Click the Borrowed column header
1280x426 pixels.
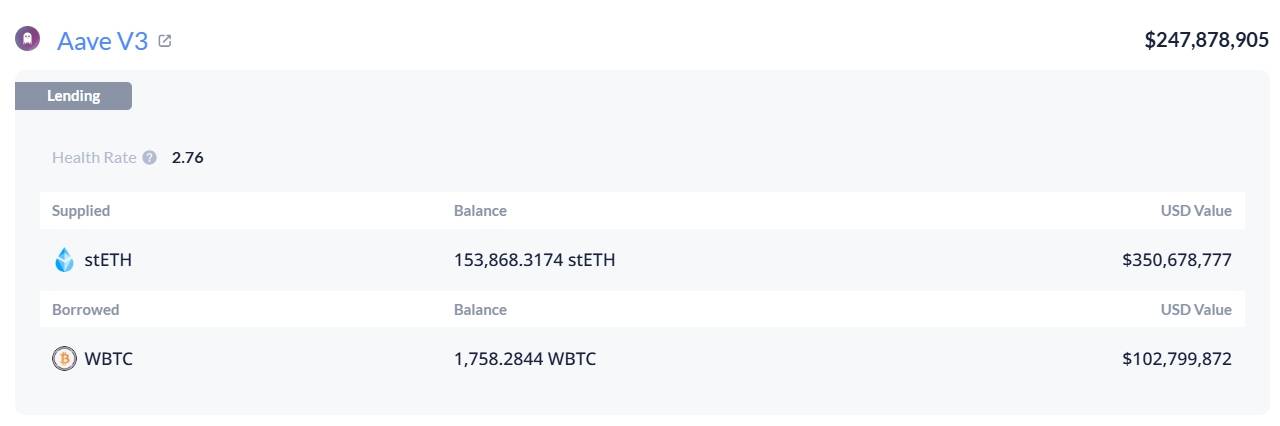click(85, 310)
